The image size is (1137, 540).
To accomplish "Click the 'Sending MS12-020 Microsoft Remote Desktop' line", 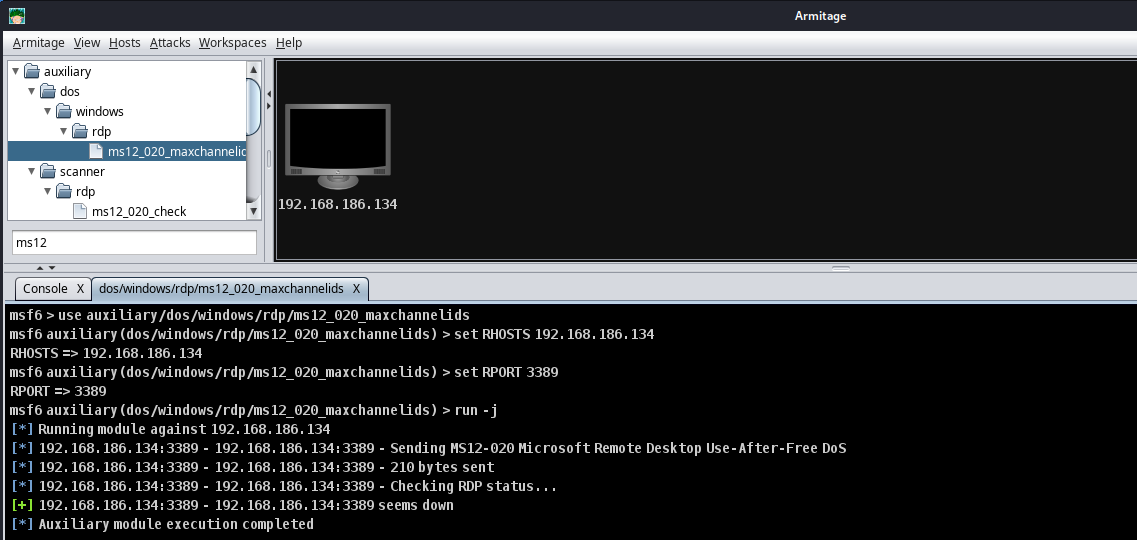I will (429, 449).
